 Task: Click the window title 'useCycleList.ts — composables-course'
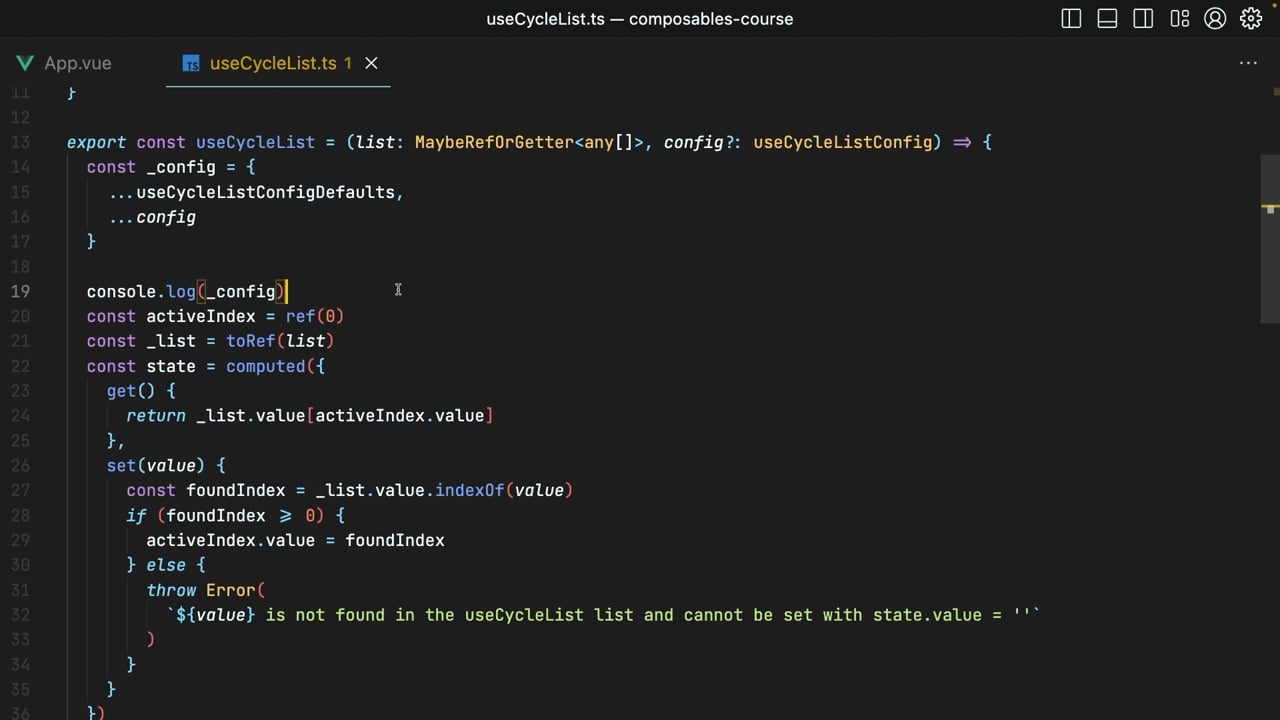point(640,19)
